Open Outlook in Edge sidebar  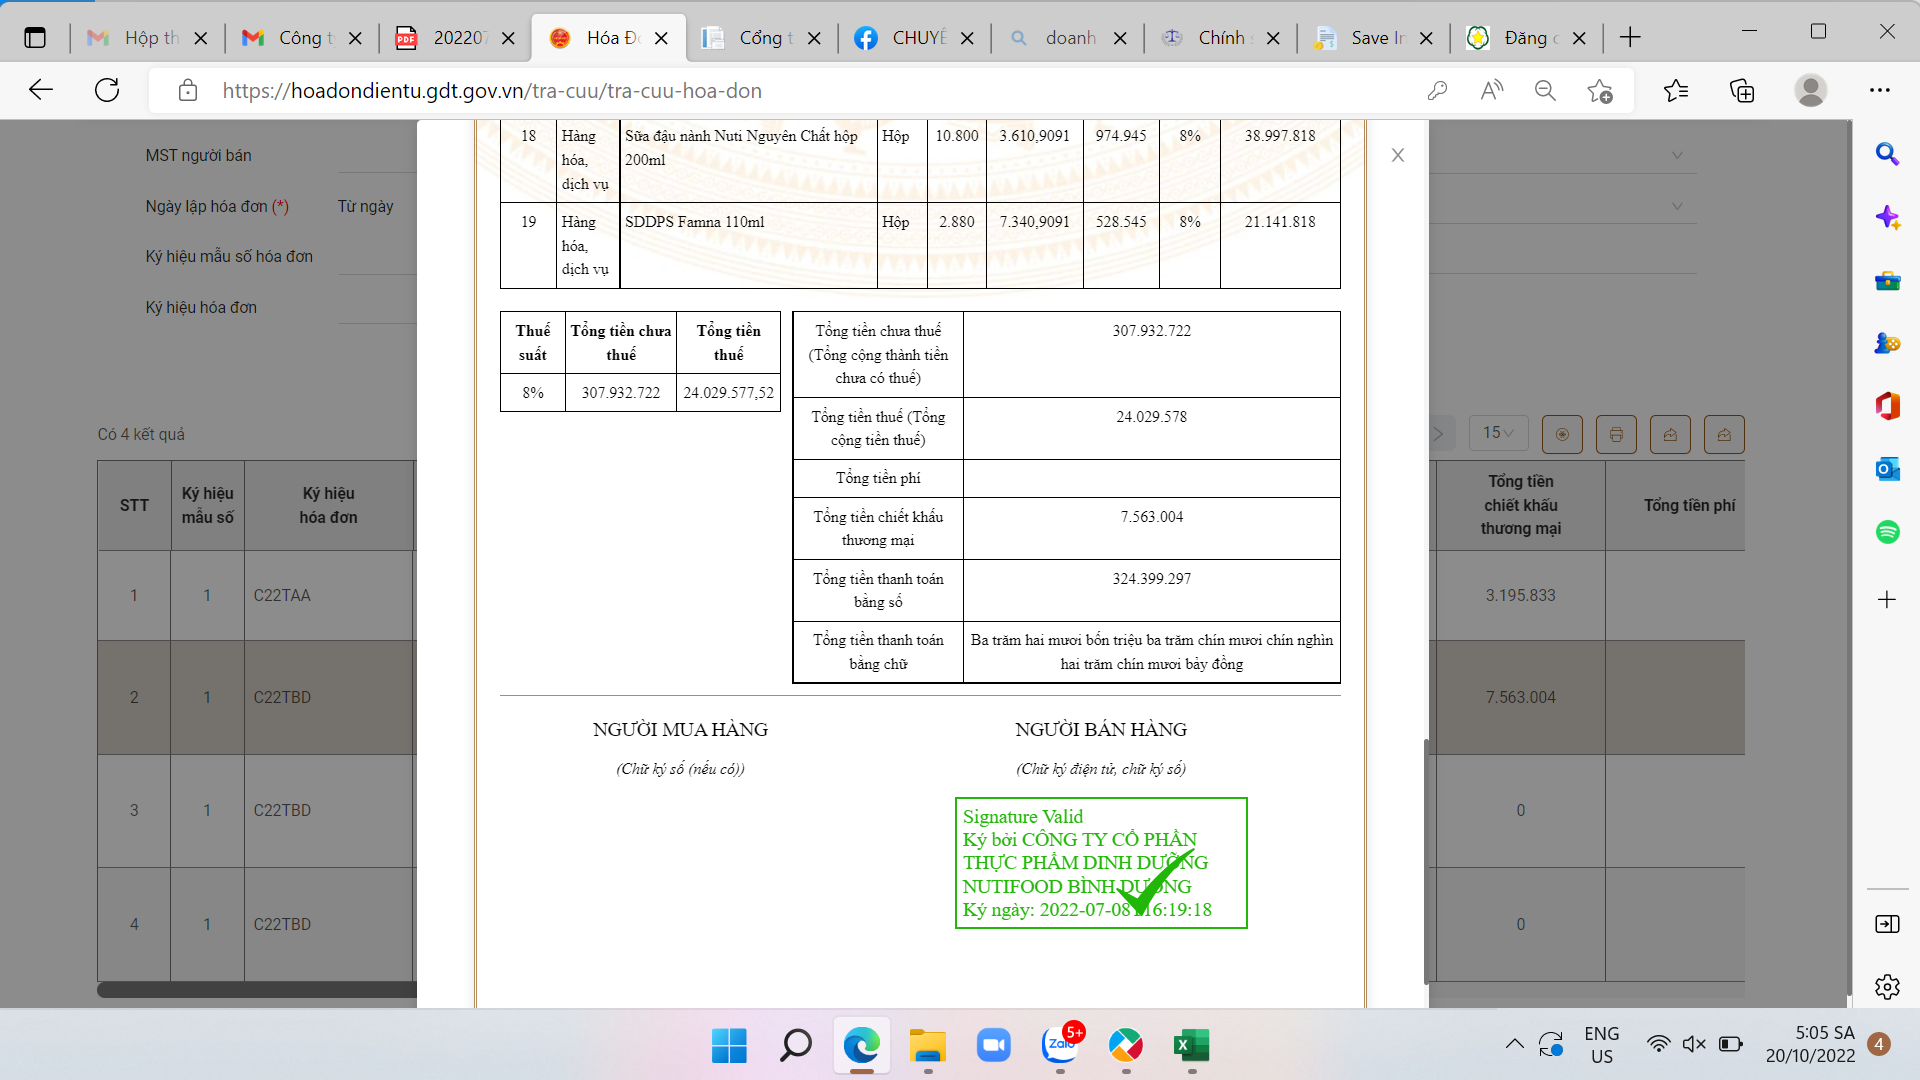point(1887,469)
